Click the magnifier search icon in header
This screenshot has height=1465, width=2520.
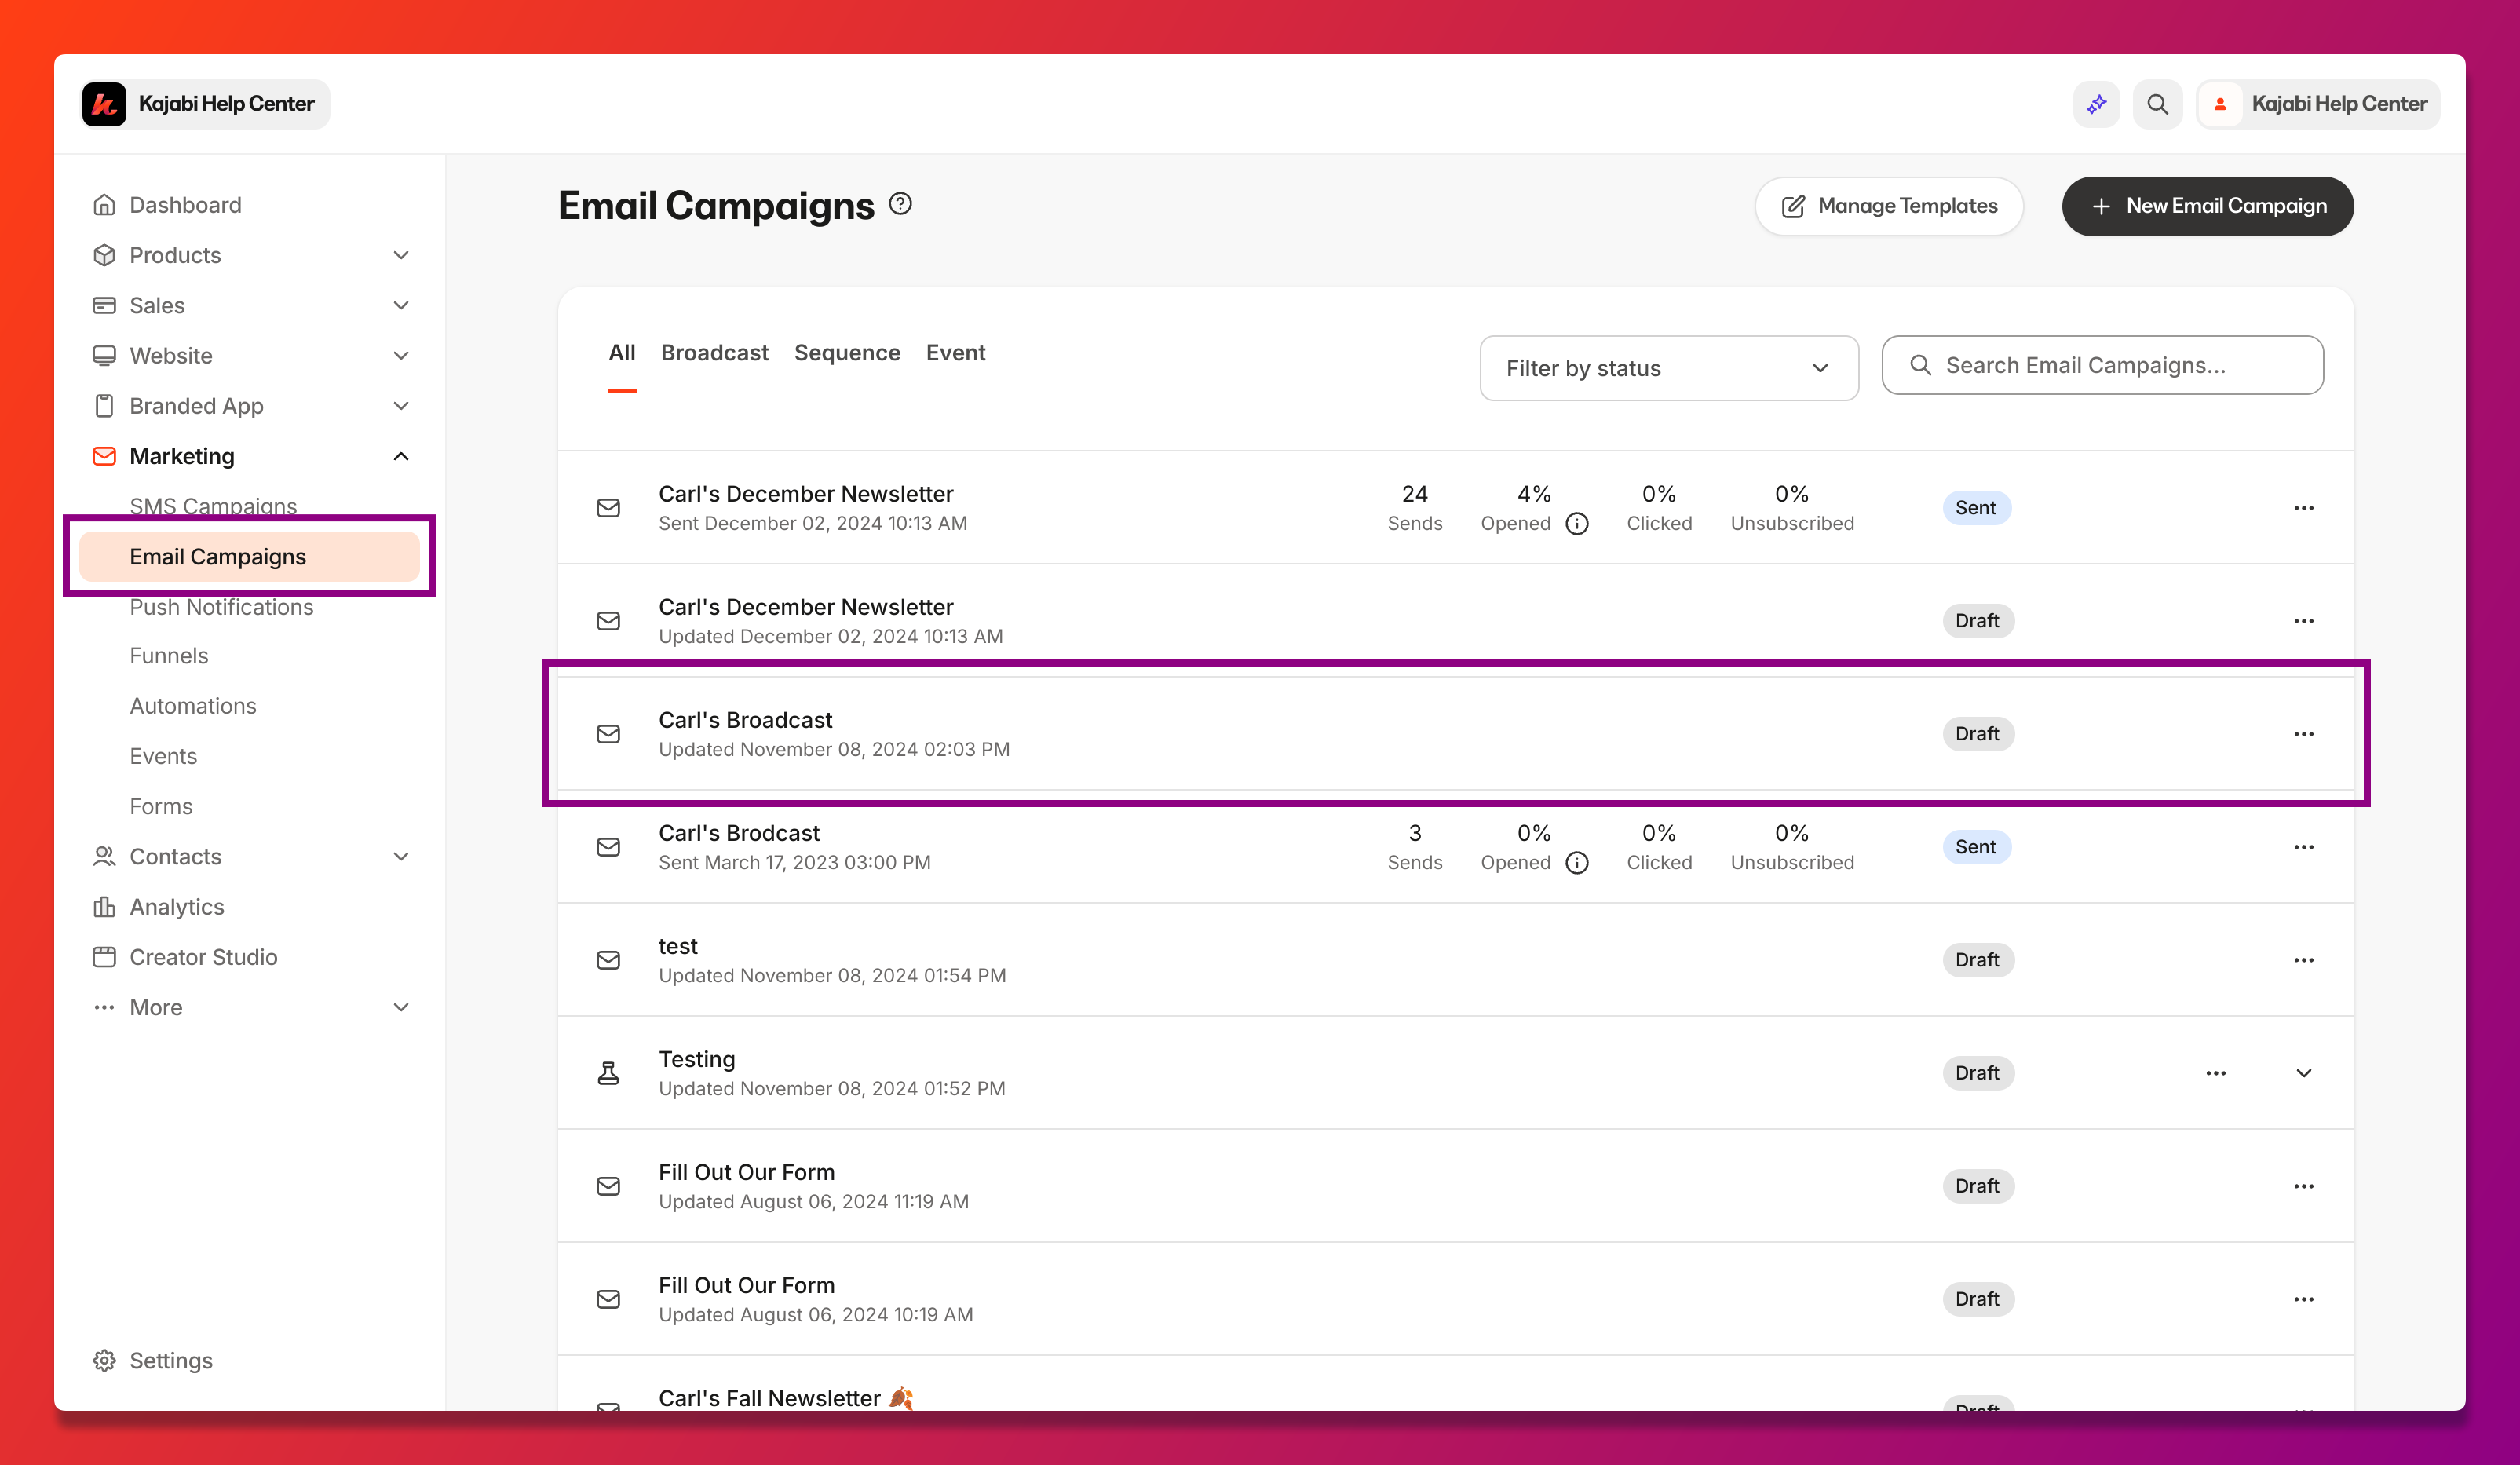2157,104
